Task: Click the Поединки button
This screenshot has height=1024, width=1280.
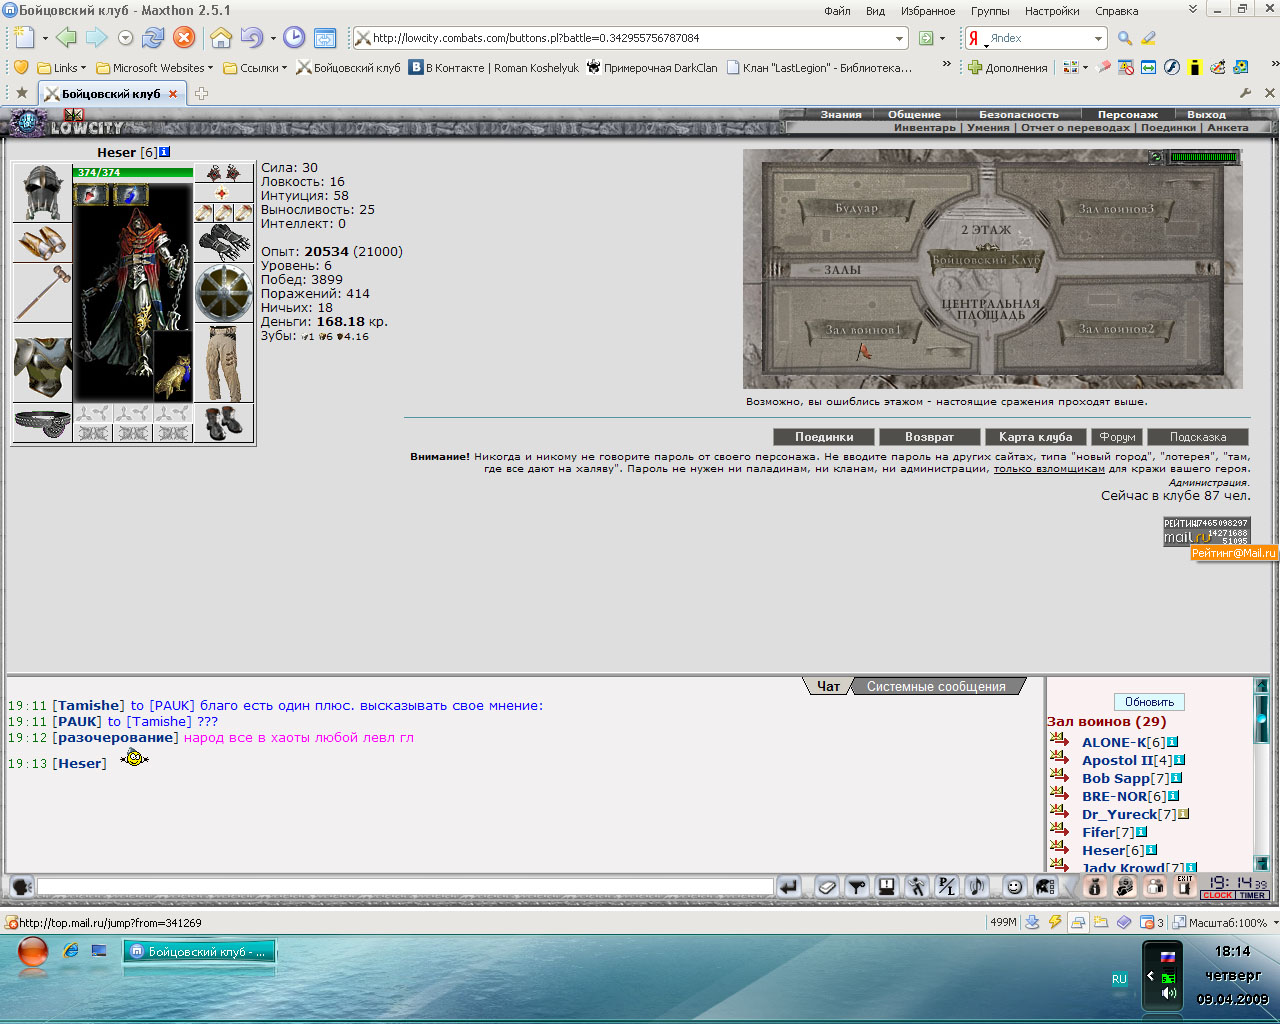Action: click(x=824, y=437)
